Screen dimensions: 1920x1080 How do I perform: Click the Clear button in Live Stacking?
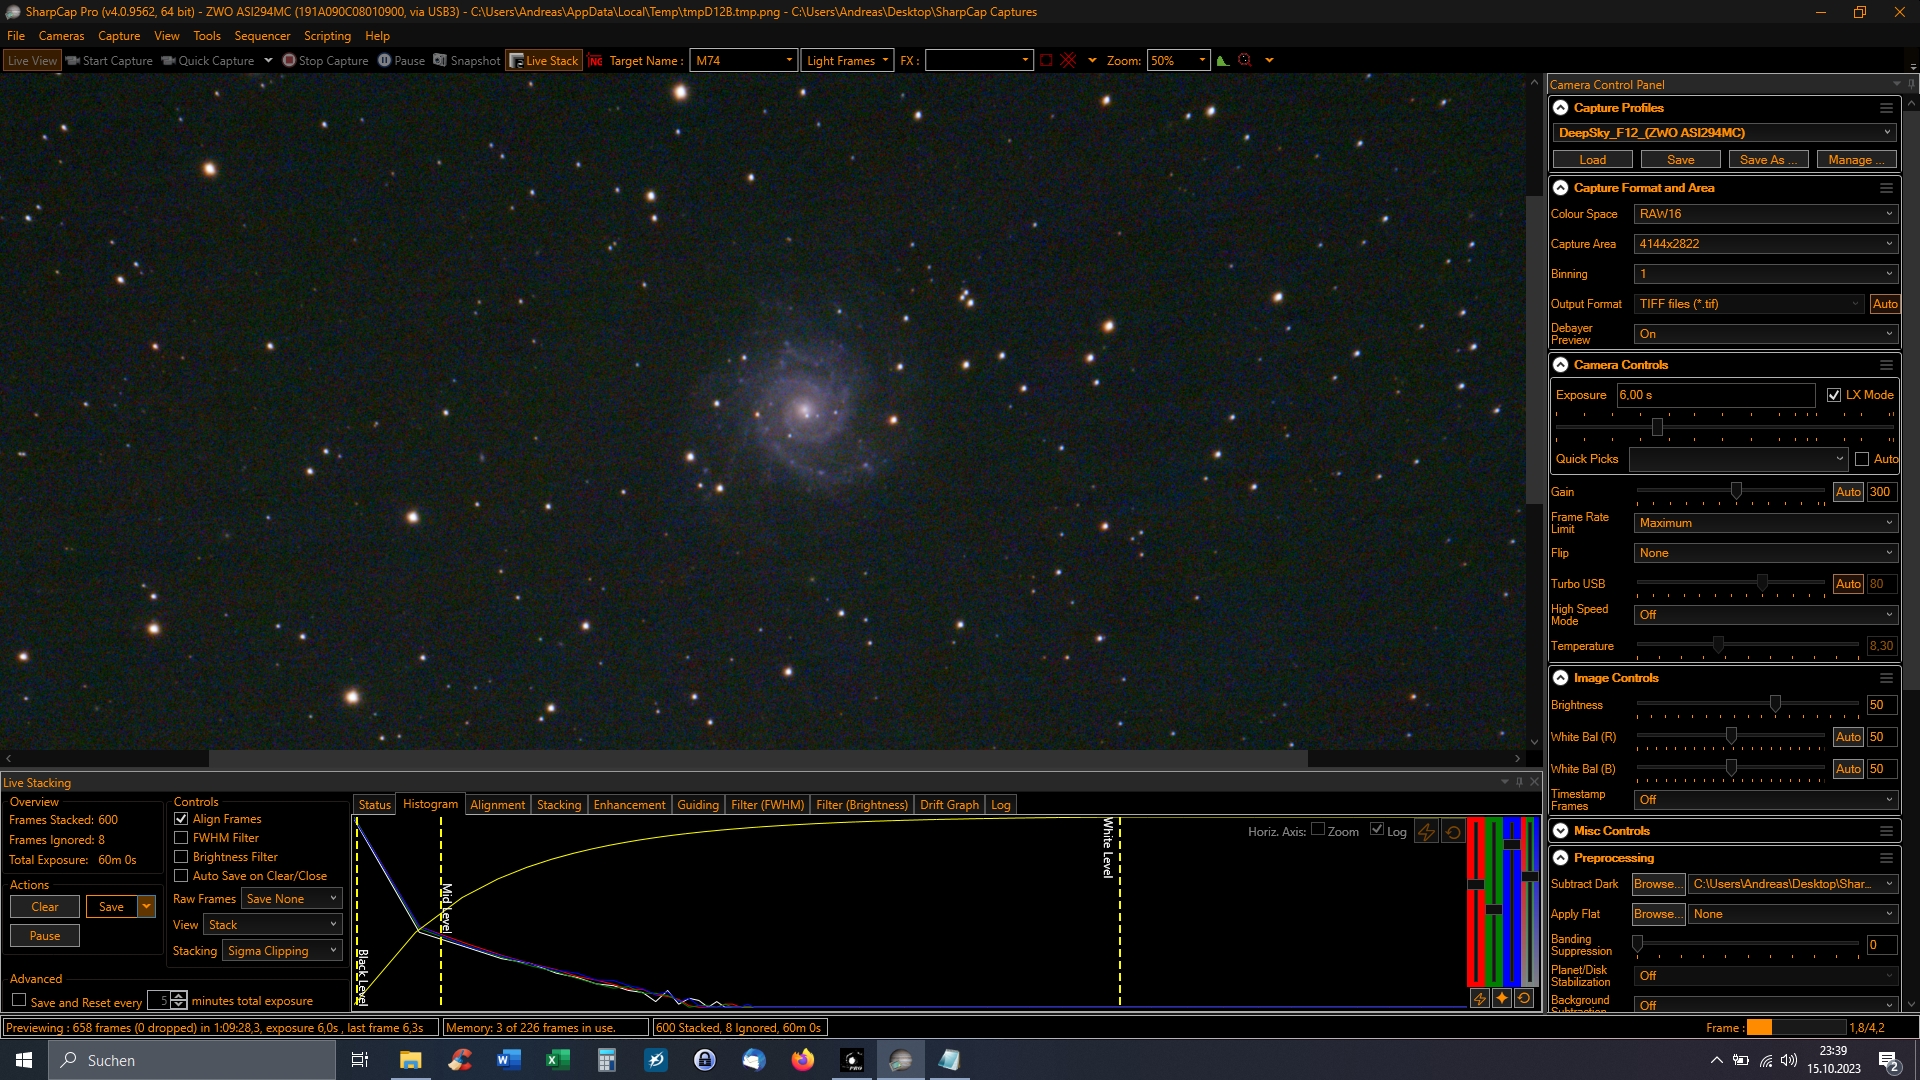coord(45,907)
